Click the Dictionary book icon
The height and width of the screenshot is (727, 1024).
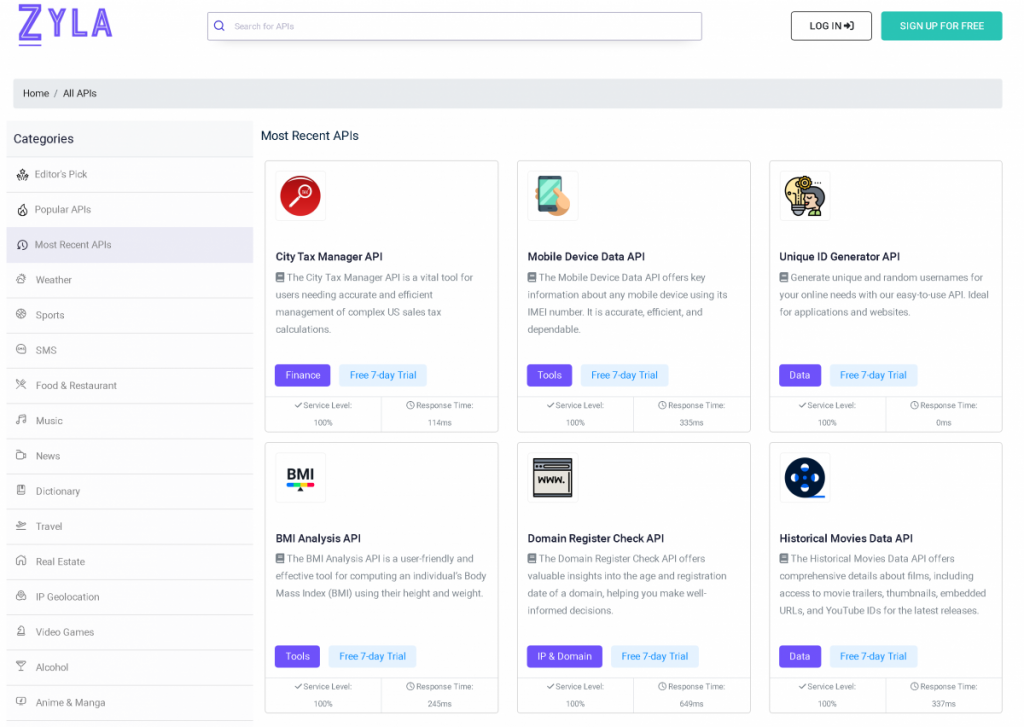[x=22, y=491]
